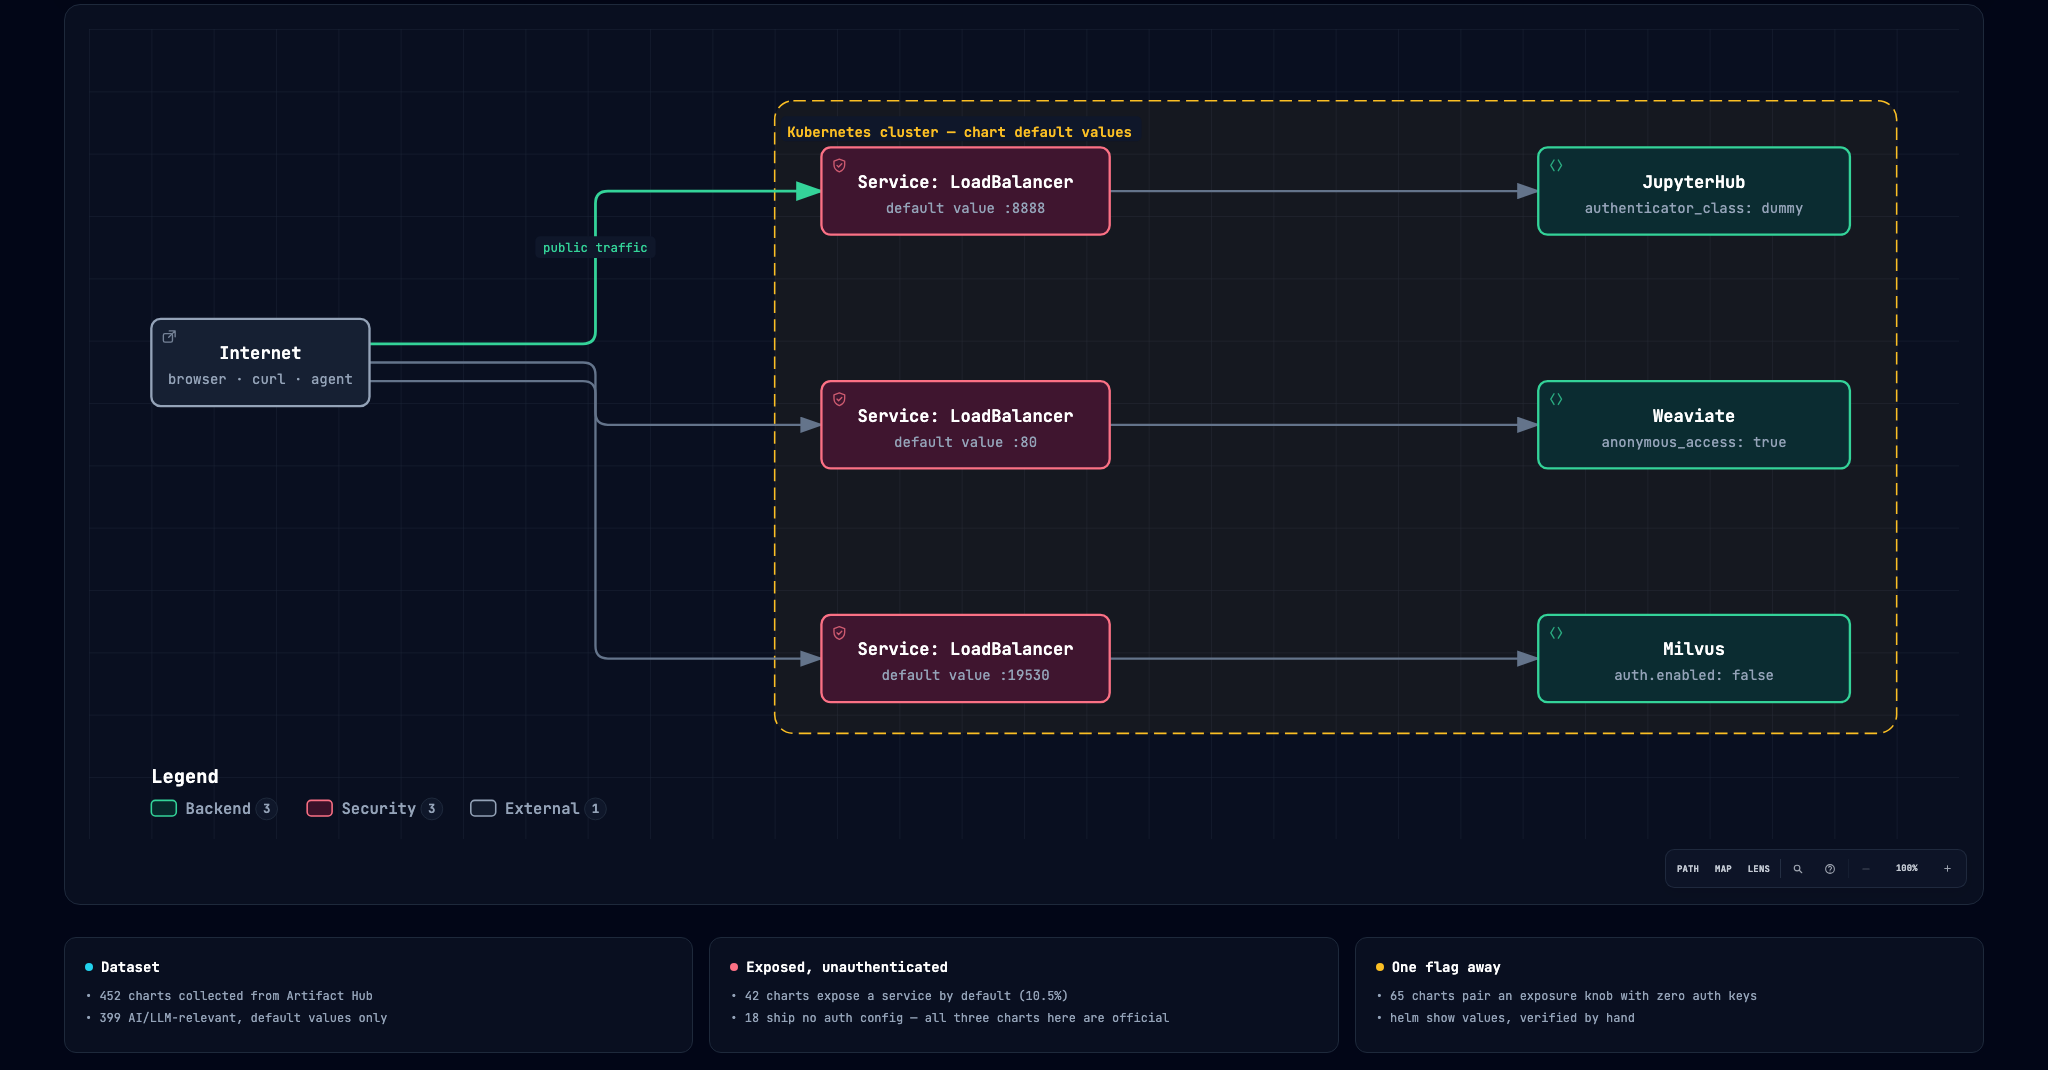
Task: Click the 'public traffic' edge label
Action: tap(595, 248)
